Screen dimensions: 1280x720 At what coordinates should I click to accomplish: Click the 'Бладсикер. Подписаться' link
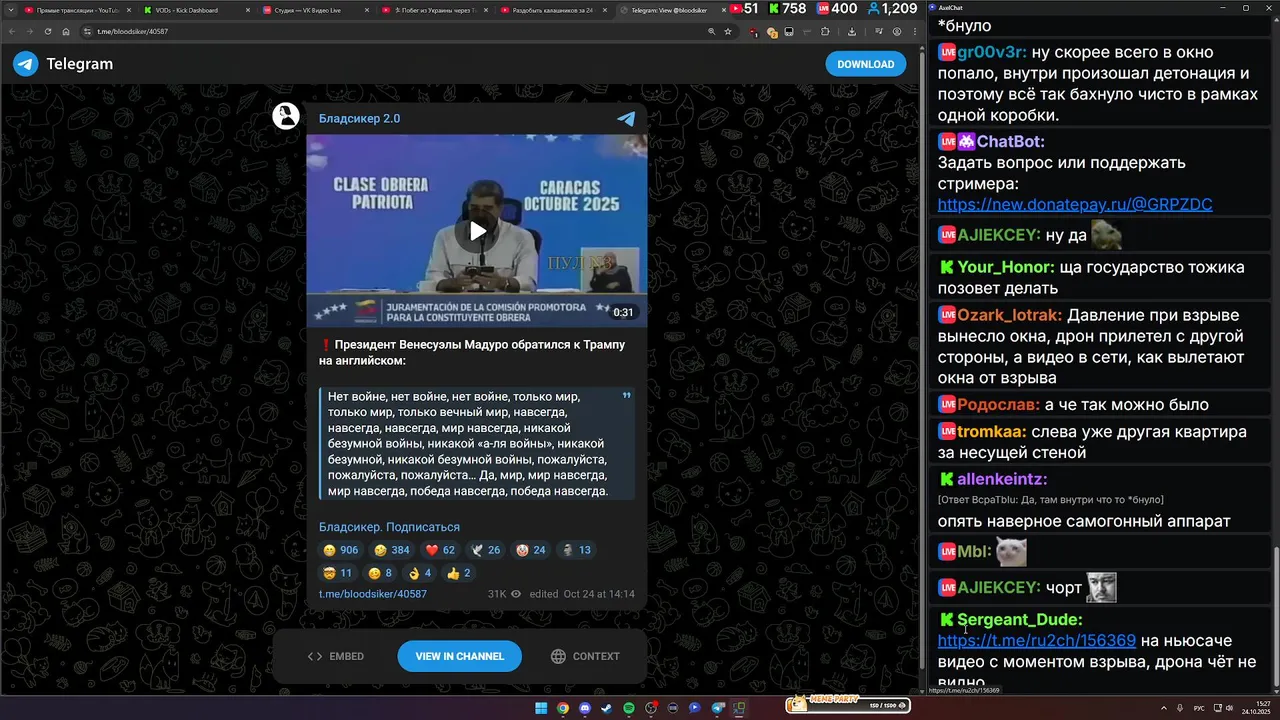pos(389,527)
